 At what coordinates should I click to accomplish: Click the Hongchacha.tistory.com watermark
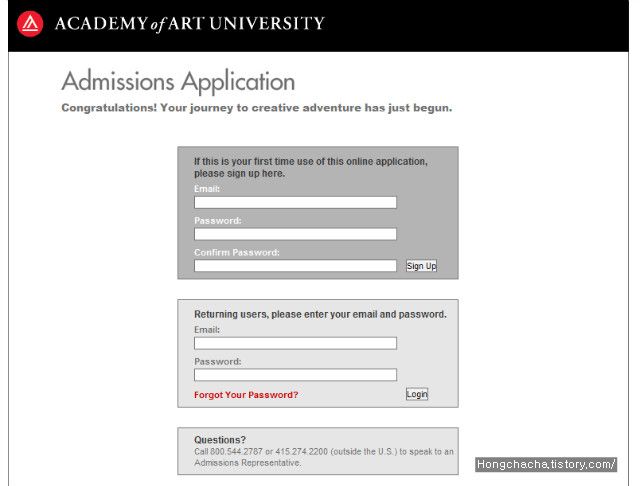coord(546,464)
